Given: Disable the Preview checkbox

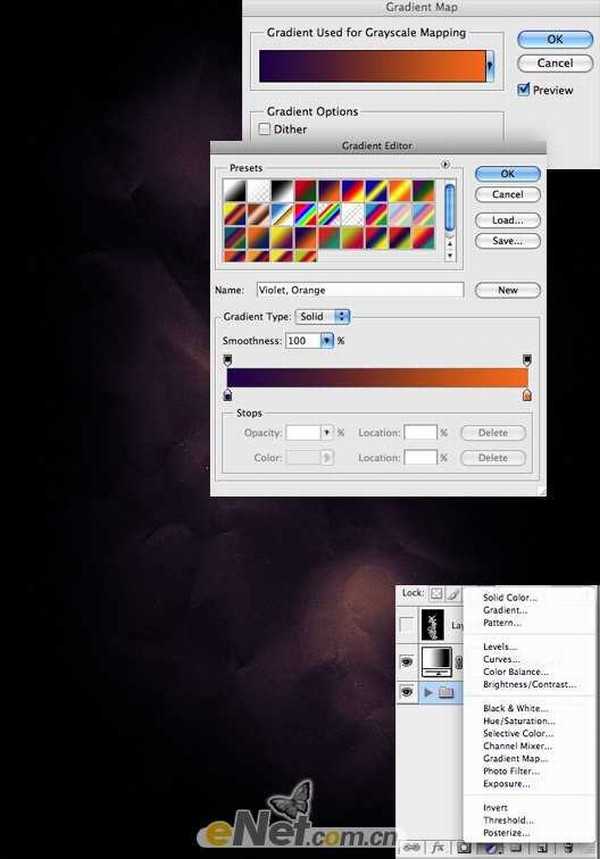Looking at the screenshot, I should click(x=523, y=90).
